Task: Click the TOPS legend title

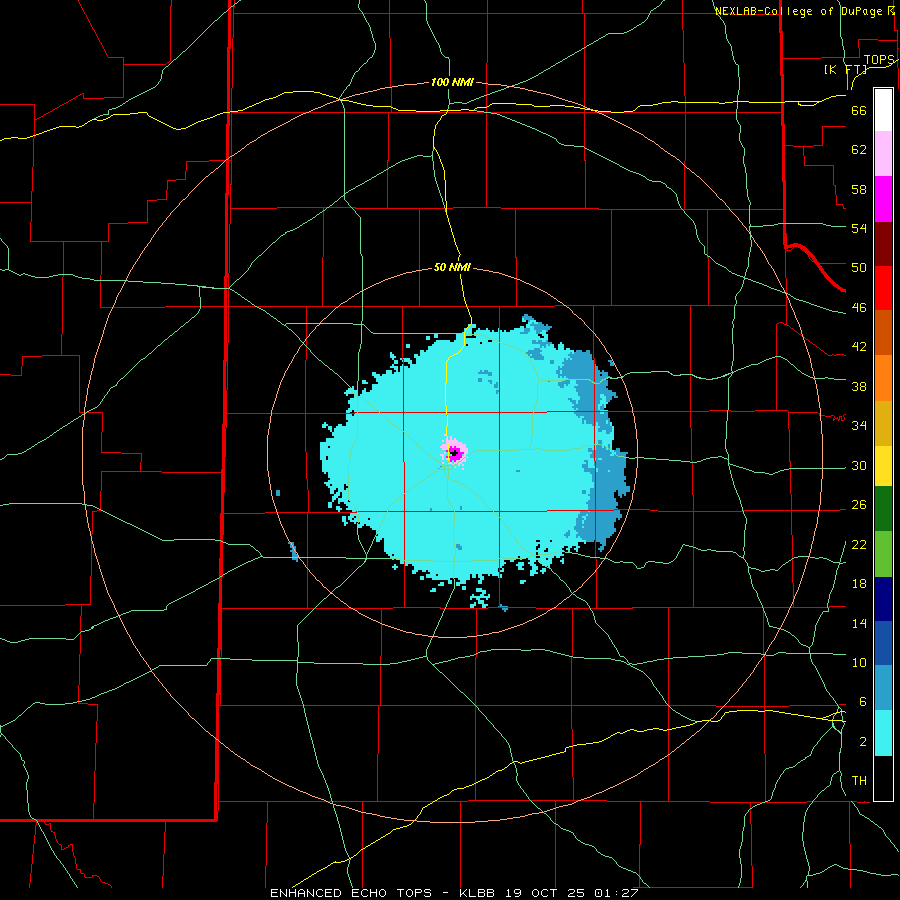Action: click(x=879, y=60)
